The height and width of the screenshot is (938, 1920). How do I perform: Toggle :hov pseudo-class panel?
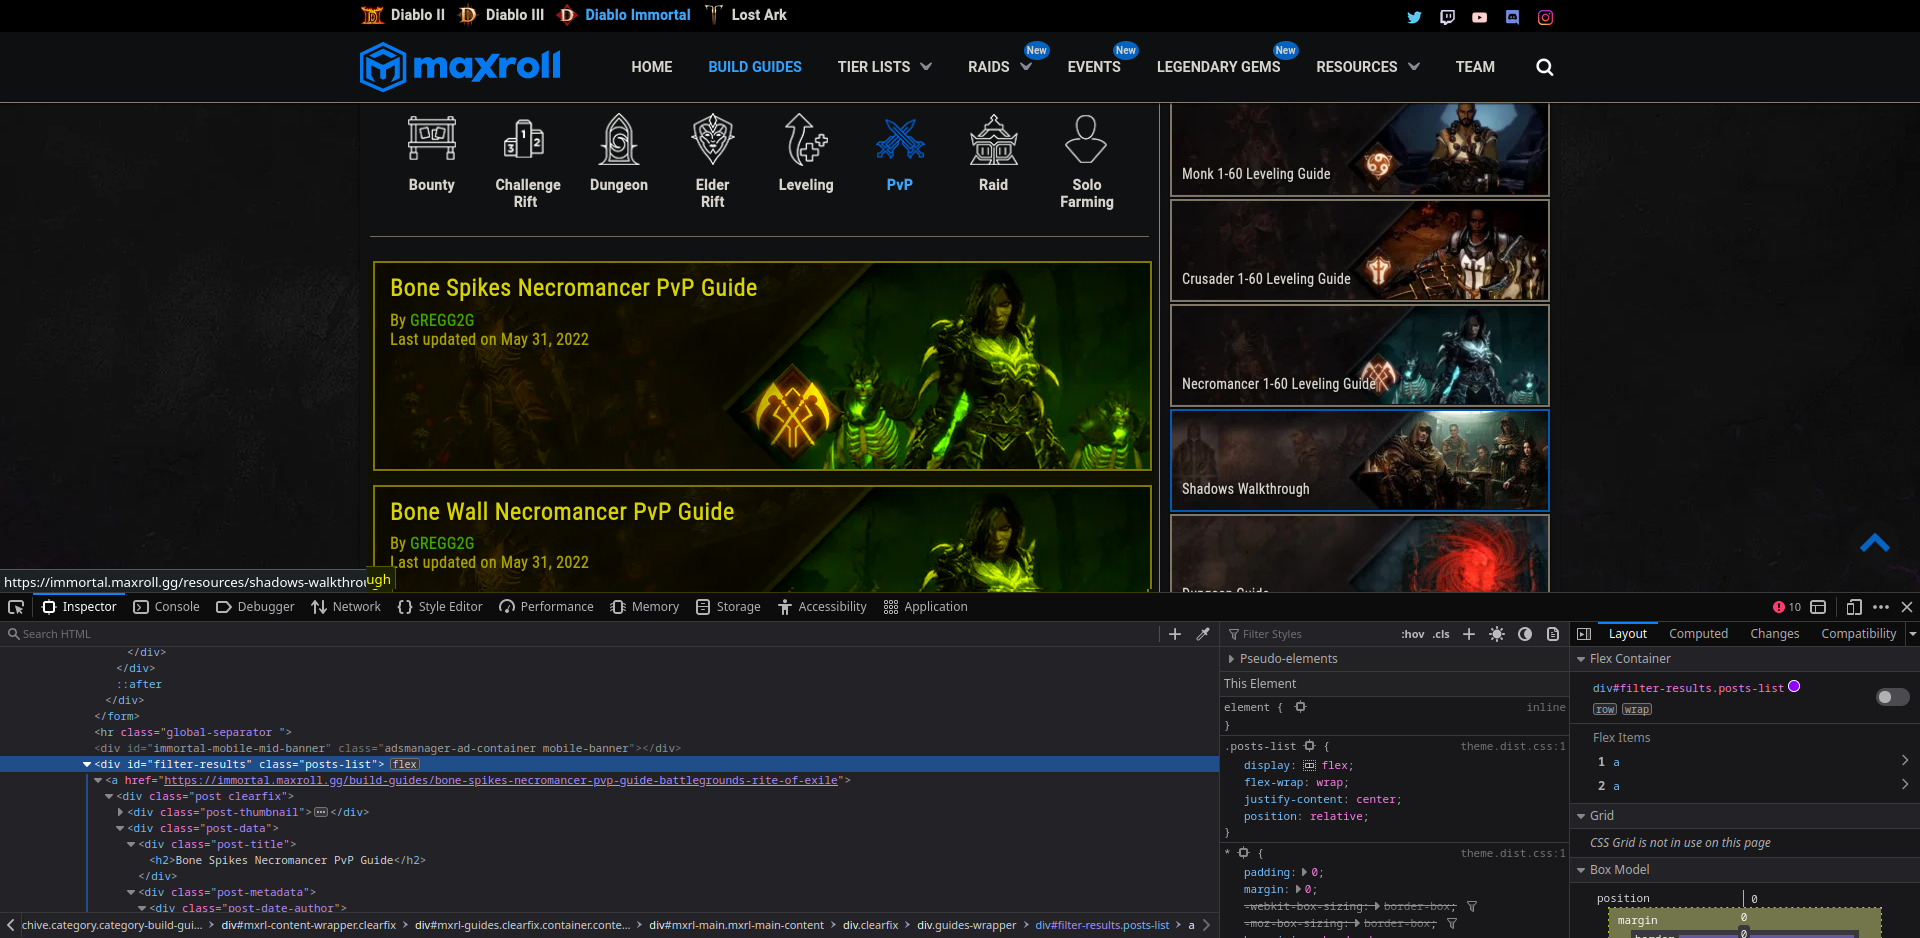(1412, 634)
